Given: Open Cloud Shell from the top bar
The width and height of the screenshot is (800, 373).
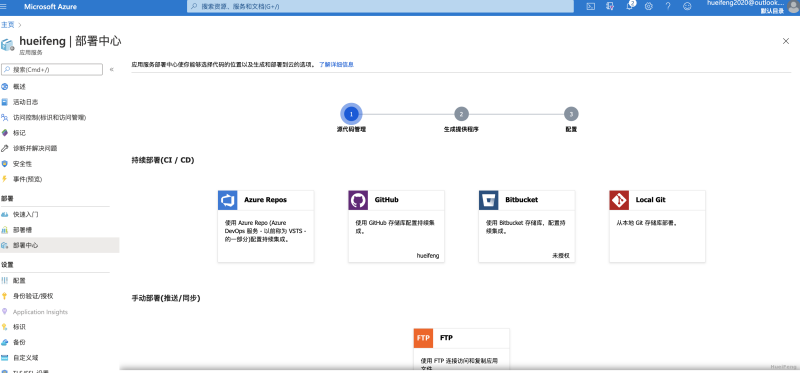Looking at the screenshot, I should coord(590,7).
